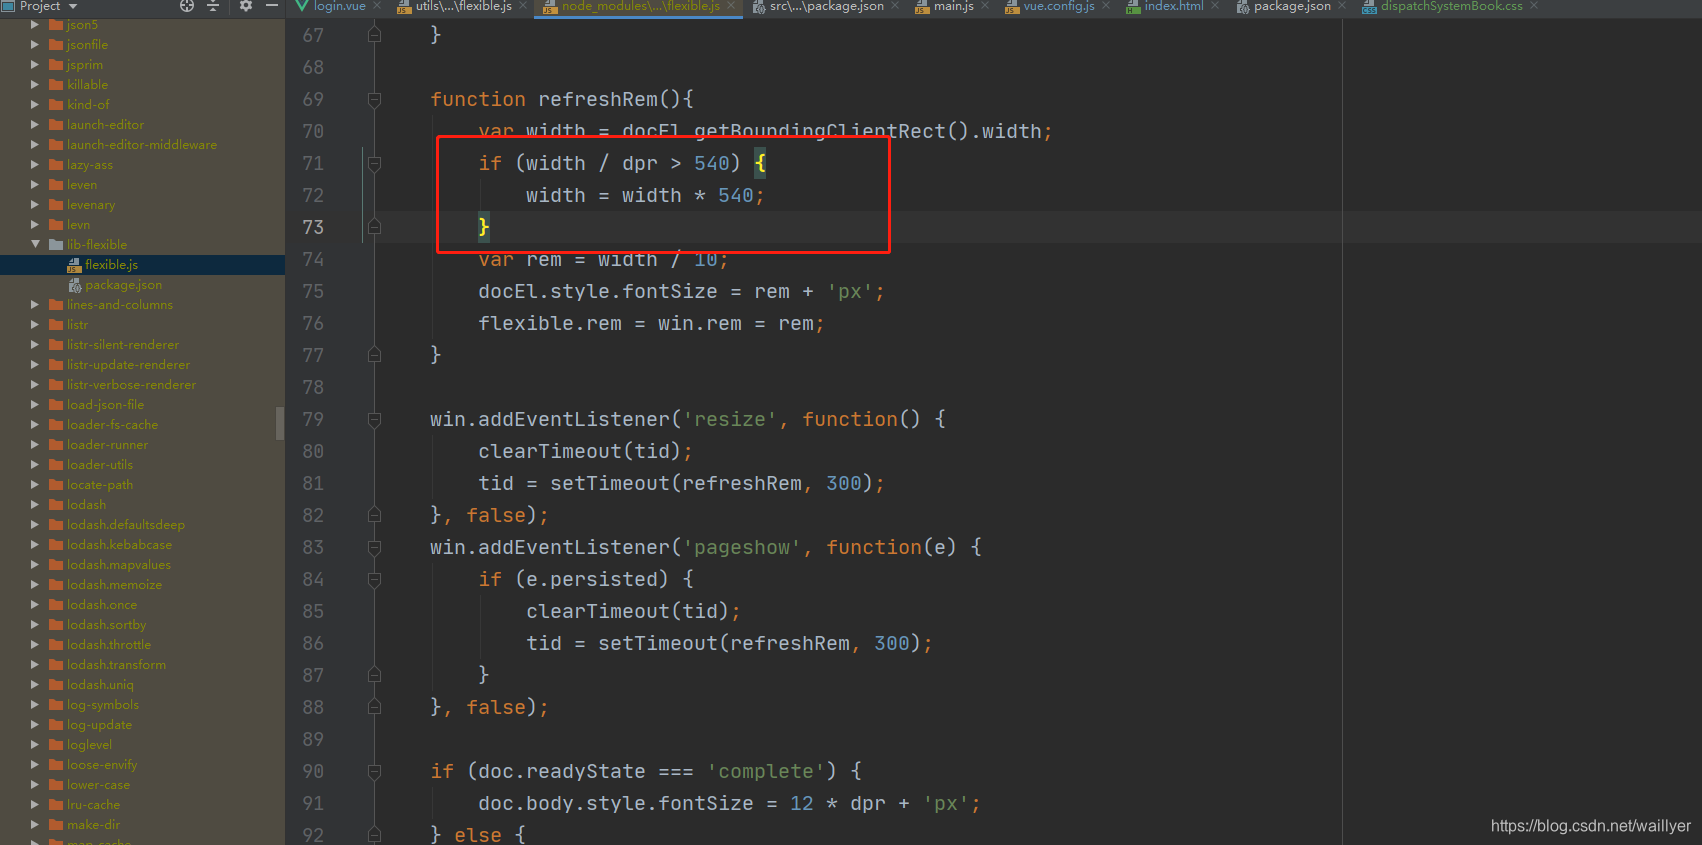Open the vue.config.js editor tab
This screenshot has width=1702, height=845.
coord(1058,6)
